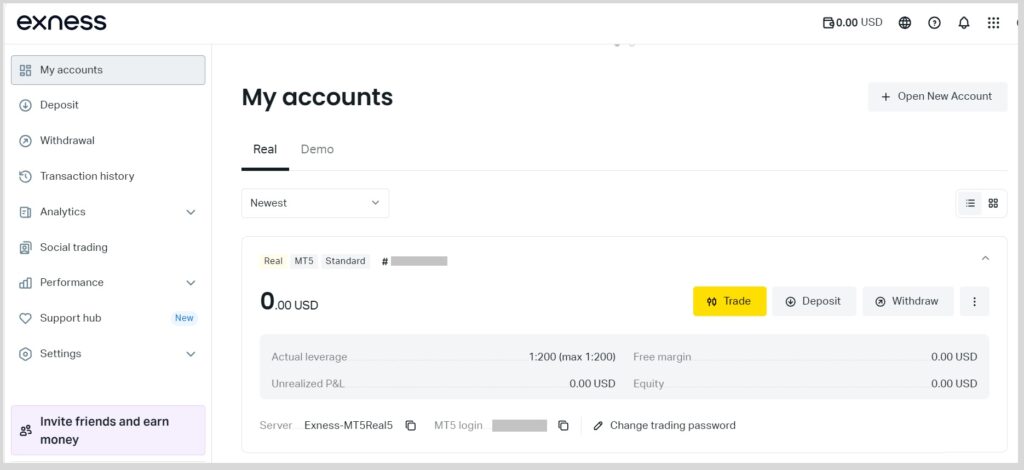Open the notifications bell
Image resolution: width=1024 pixels, height=470 pixels.
(964, 22)
